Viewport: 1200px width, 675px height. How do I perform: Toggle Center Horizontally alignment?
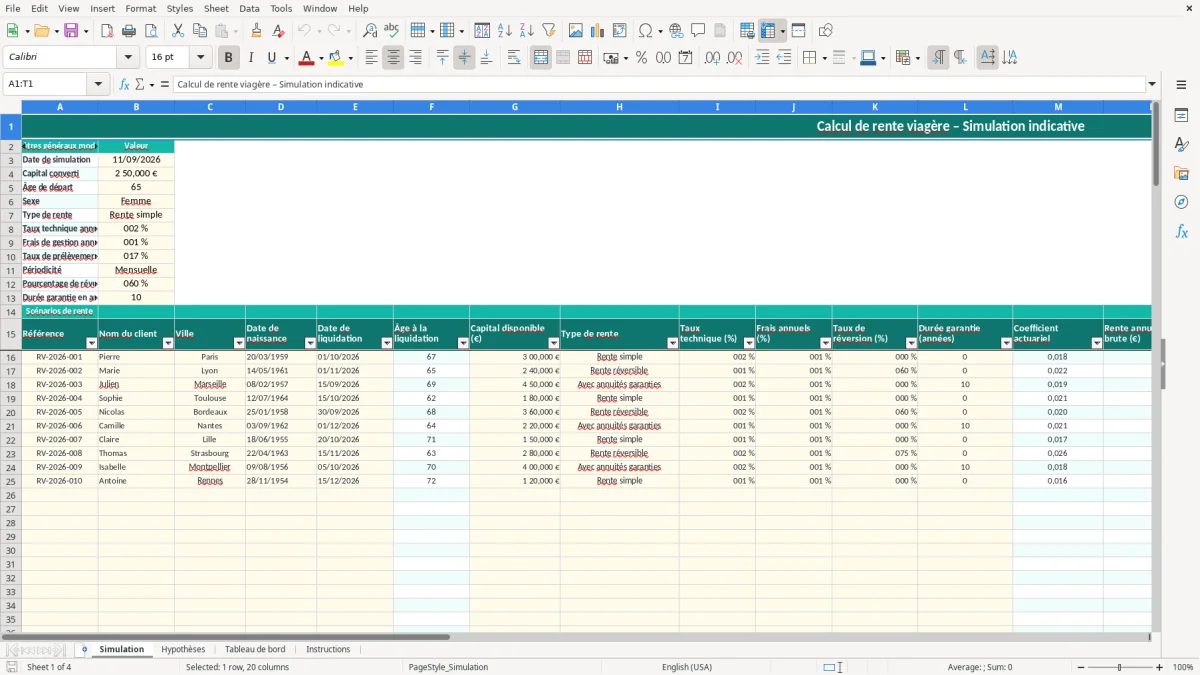(394, 58)
